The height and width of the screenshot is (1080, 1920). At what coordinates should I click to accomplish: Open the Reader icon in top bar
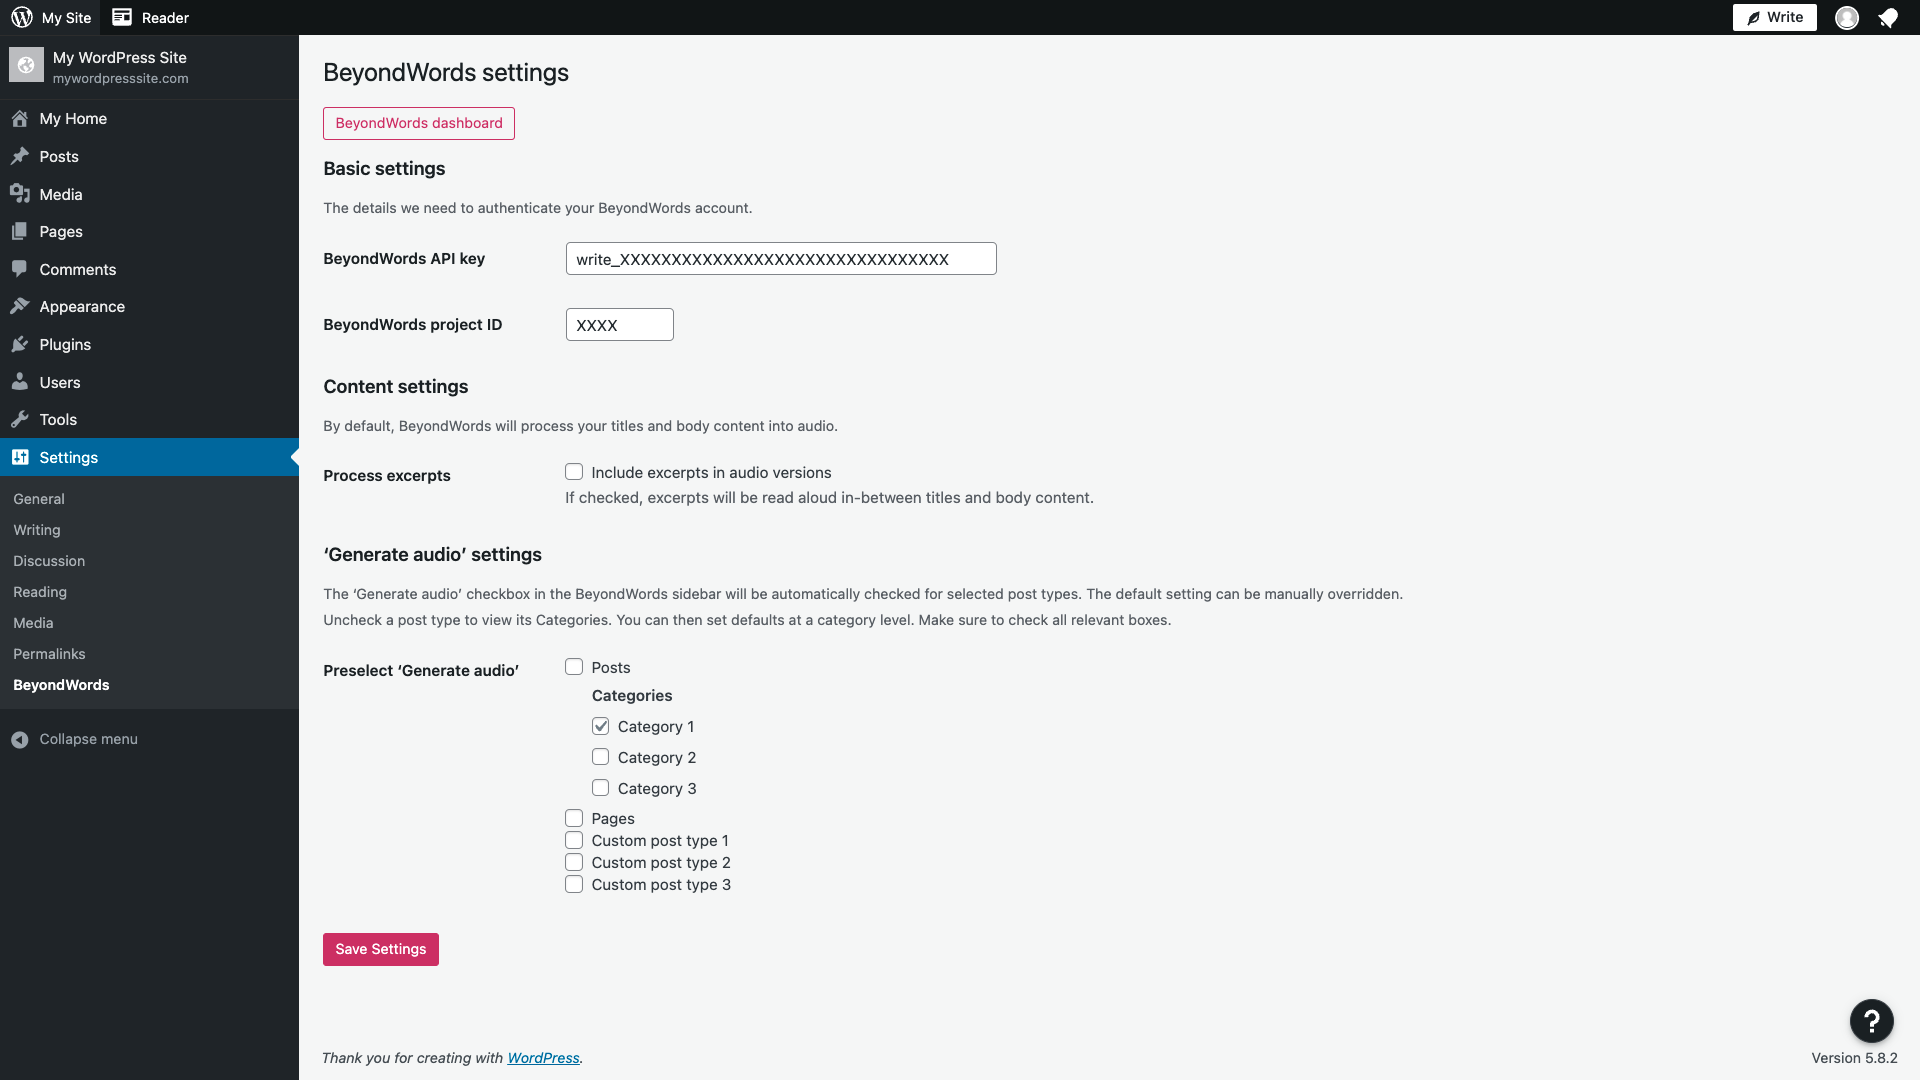(x=122, y=17)
